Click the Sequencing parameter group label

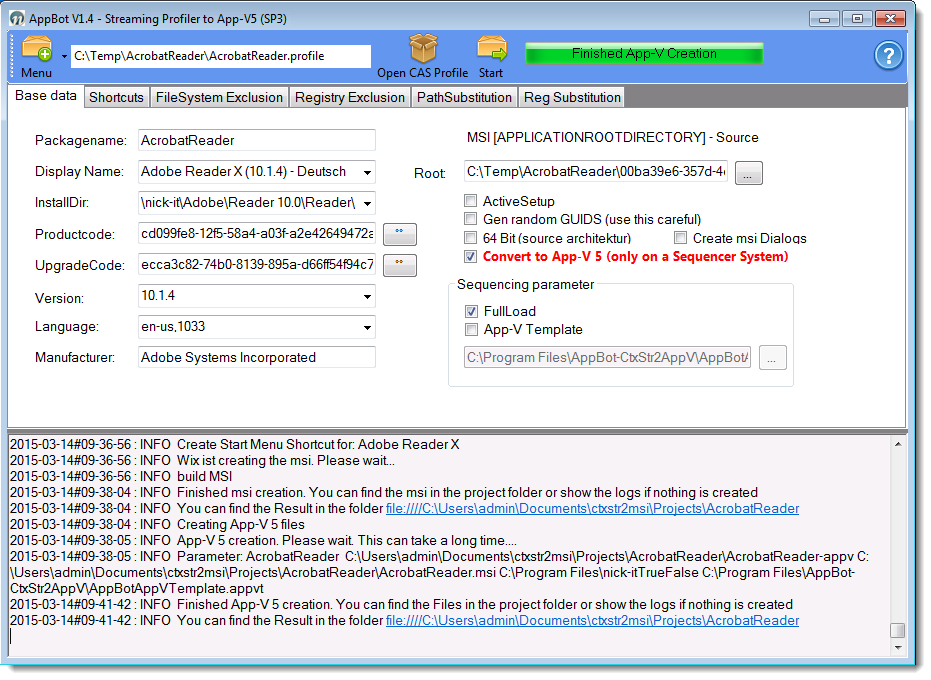click(525, 285)
